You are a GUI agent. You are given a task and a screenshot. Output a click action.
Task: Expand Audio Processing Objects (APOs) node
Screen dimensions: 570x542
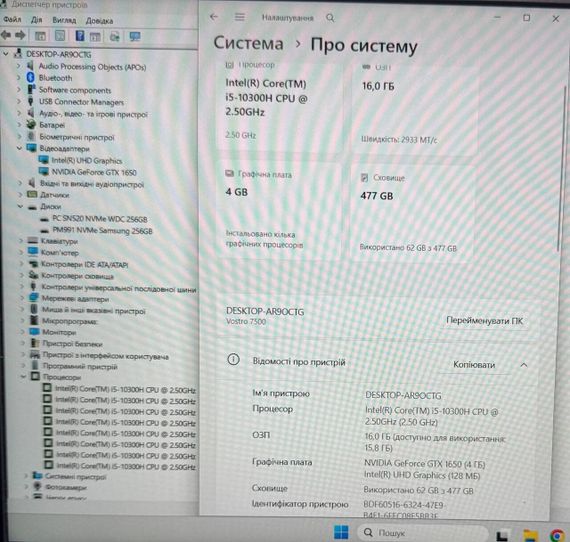click(19, 66)
